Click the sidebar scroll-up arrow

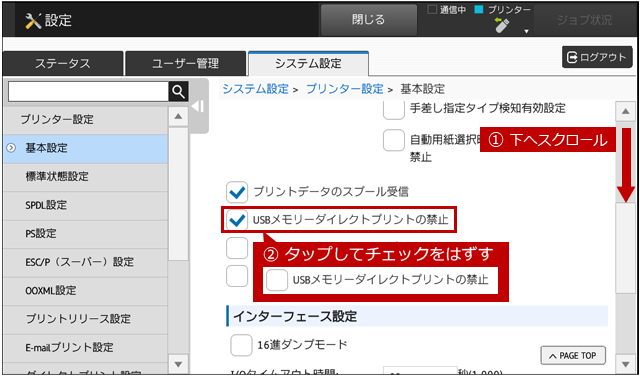coord(178,116)
